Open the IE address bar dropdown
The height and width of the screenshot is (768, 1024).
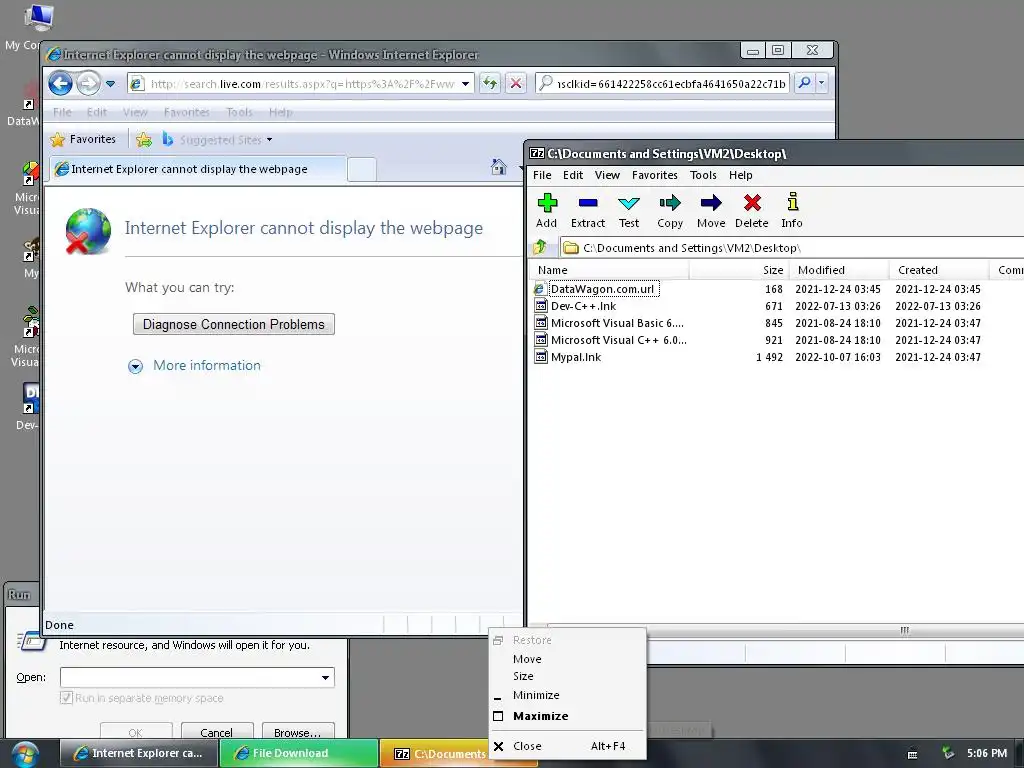click(x=465, y=84)
